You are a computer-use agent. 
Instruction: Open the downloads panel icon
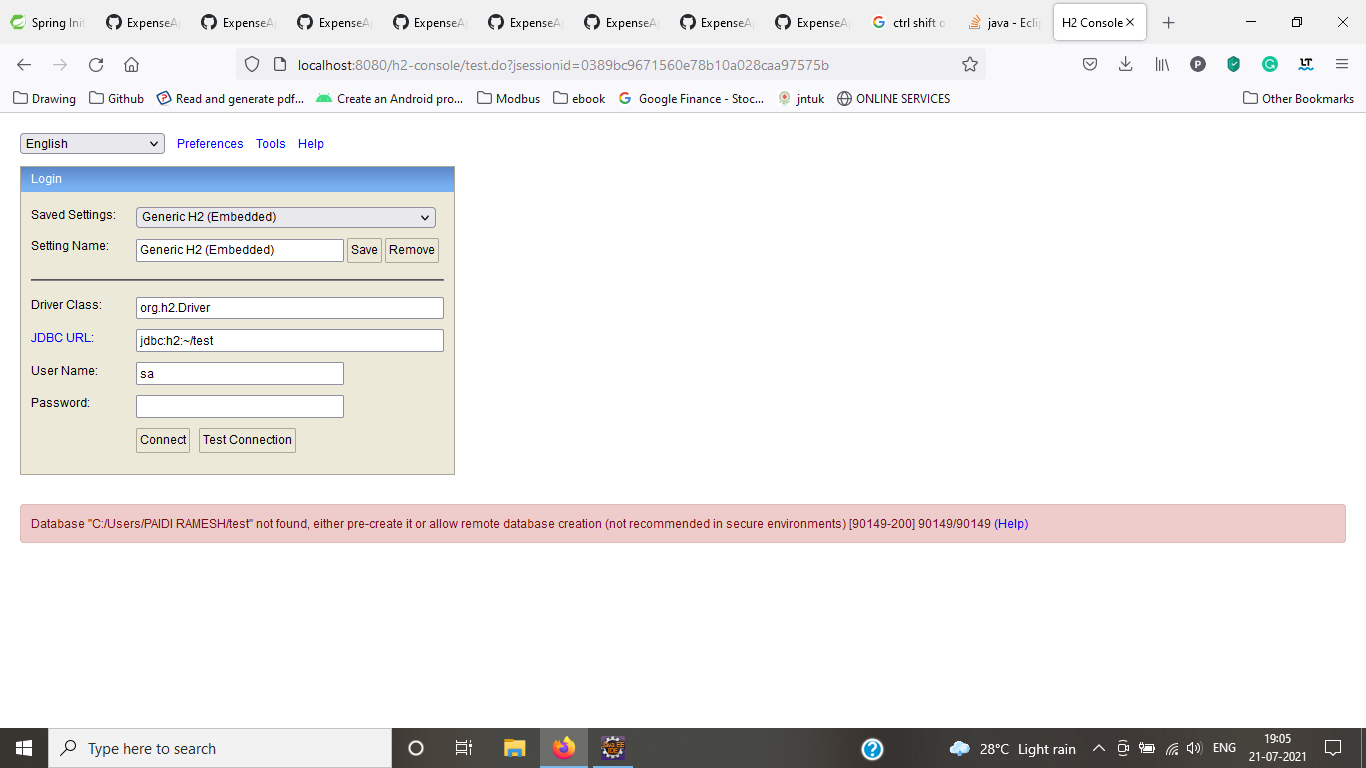coord(1125,63)
